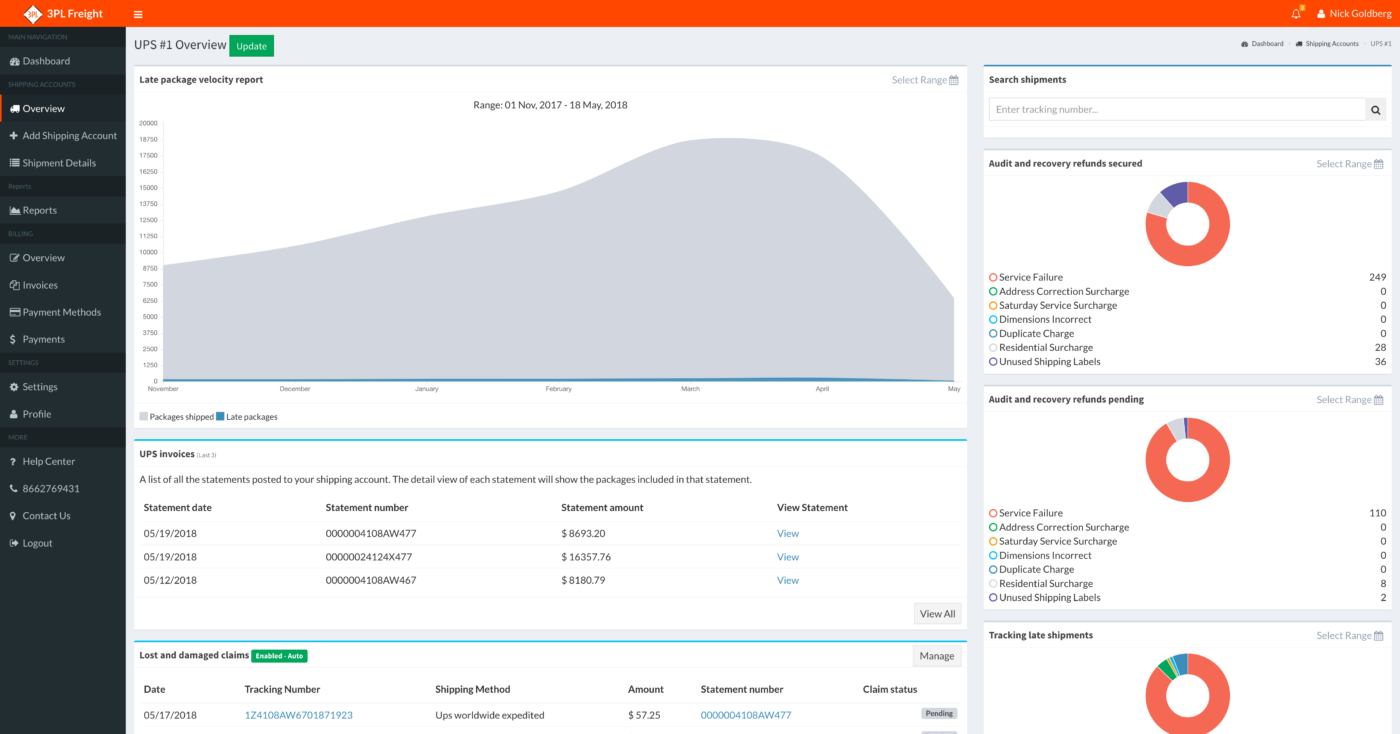Click the Manage claims button
1400x734 pixels.
937,656
